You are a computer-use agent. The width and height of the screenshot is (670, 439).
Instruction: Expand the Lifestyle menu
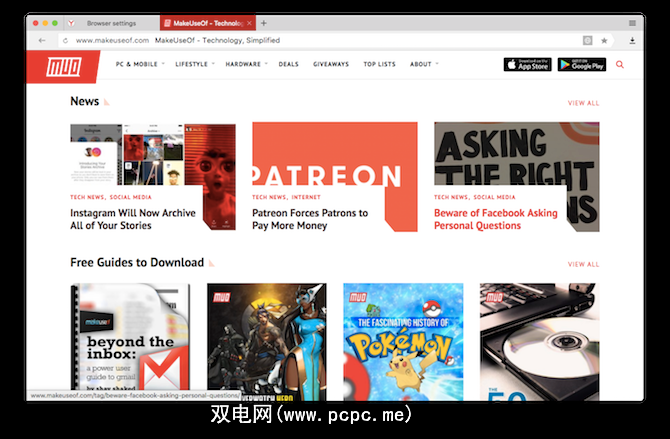[194, 64]
